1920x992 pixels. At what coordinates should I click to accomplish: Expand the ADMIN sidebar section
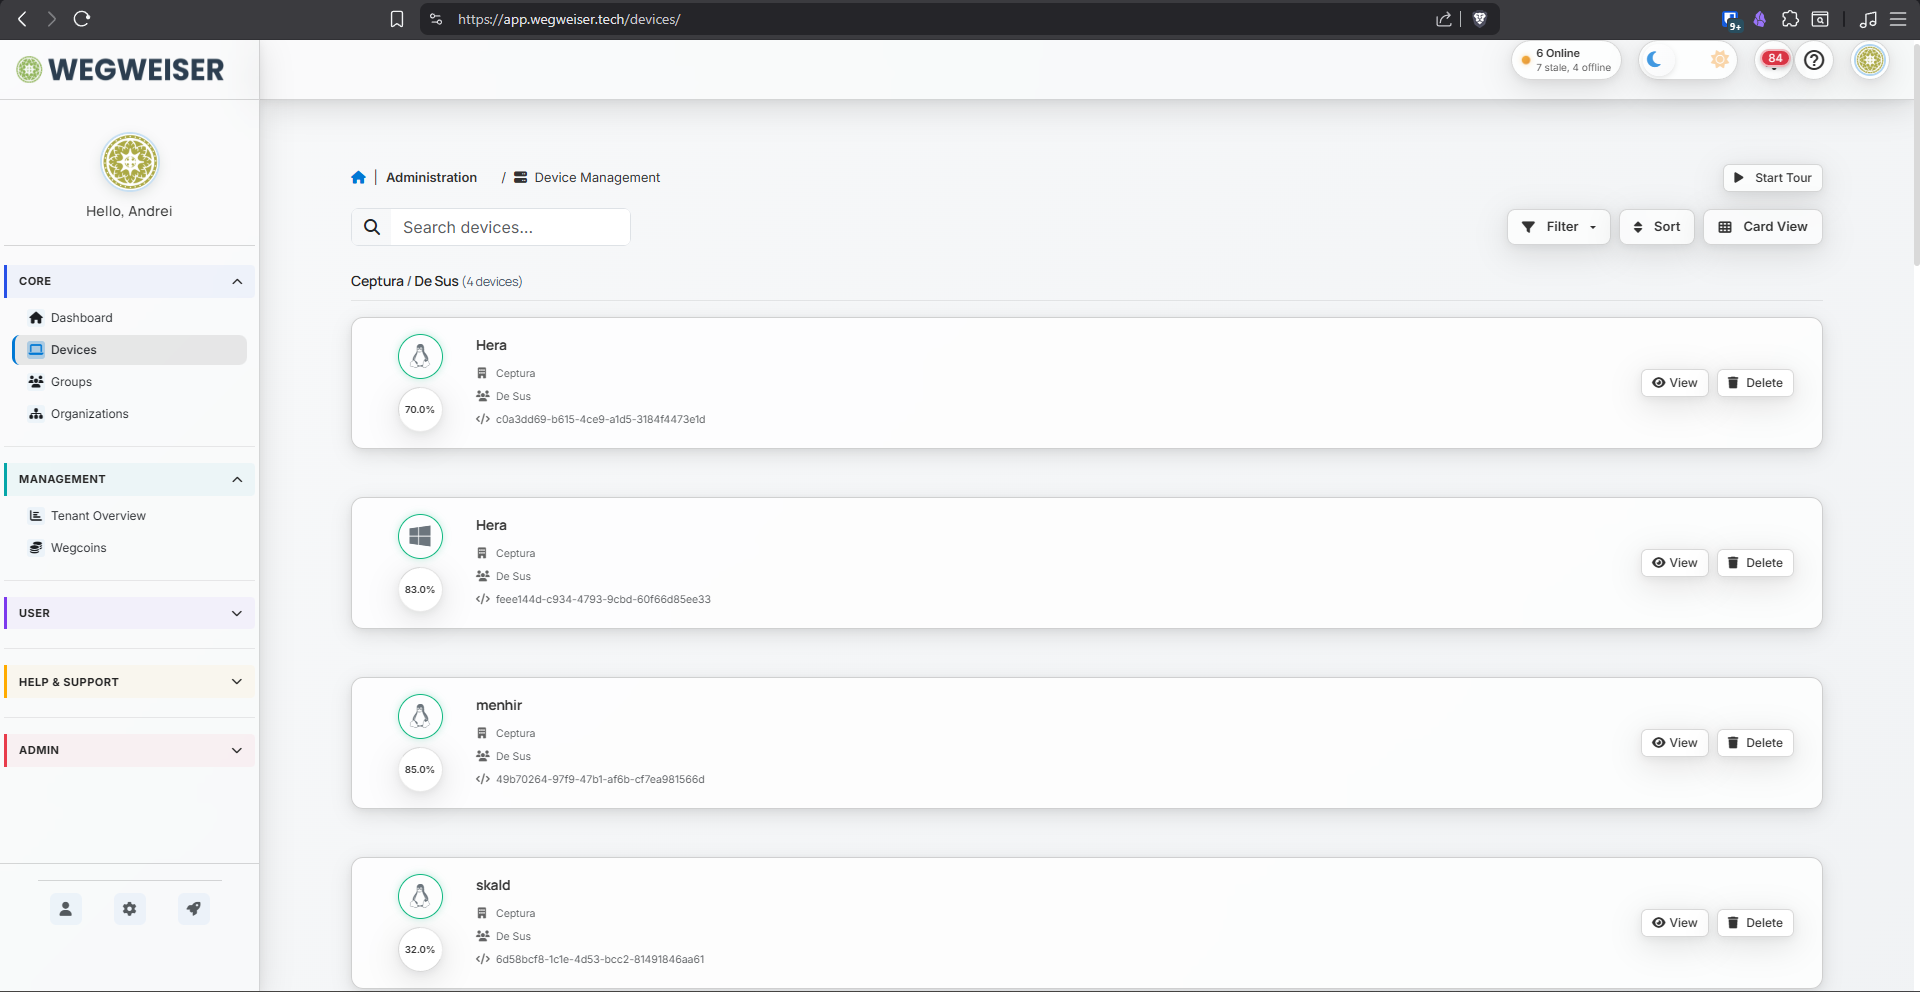pyautogui.click(x=130, y=750)
